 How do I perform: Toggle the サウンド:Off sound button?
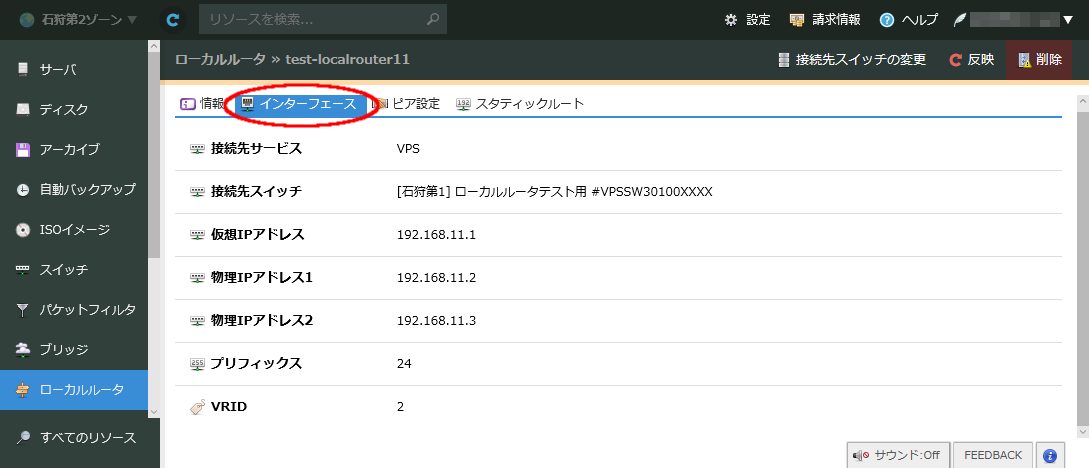pyautogui.click(x=897, y=455)
